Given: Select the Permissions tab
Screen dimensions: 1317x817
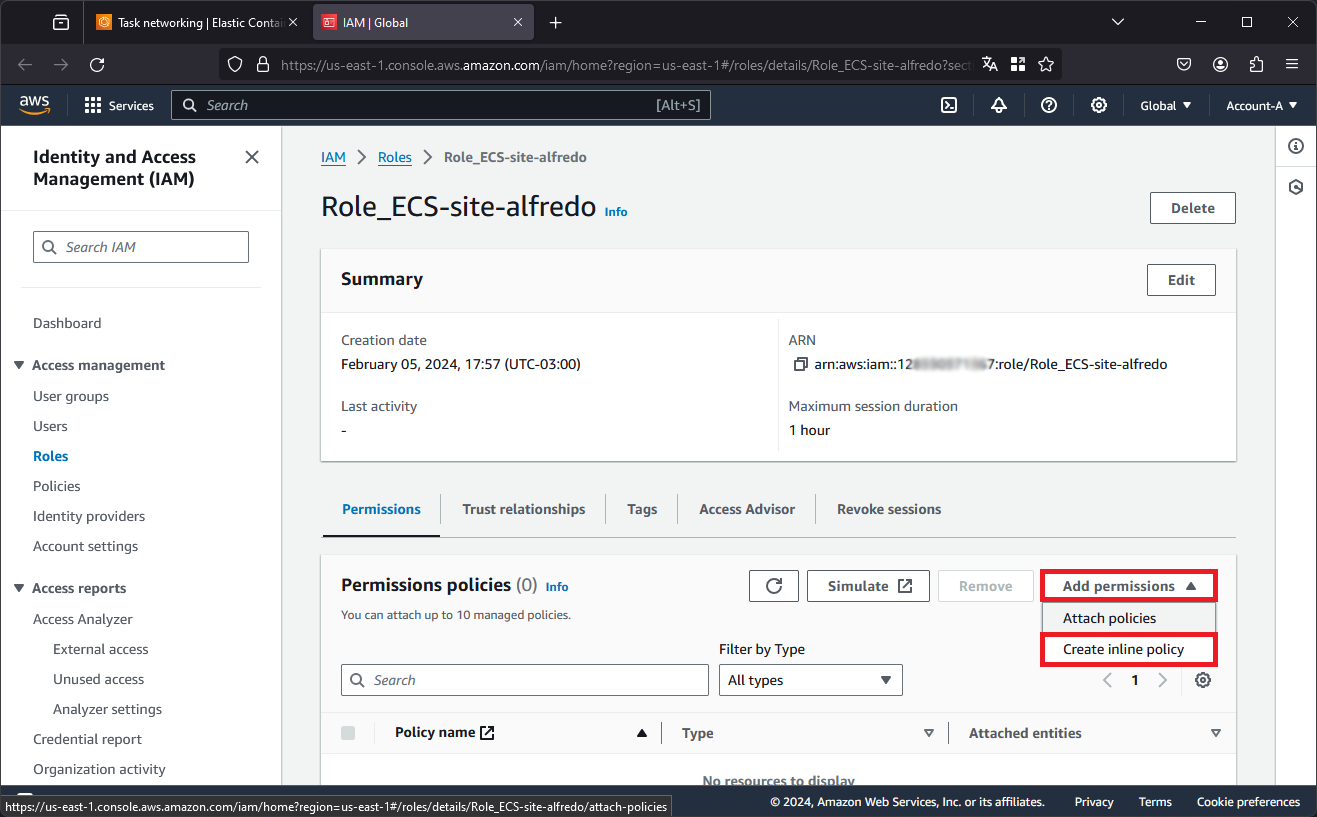Looking at the screenshot, I should (x=381, y=509).
